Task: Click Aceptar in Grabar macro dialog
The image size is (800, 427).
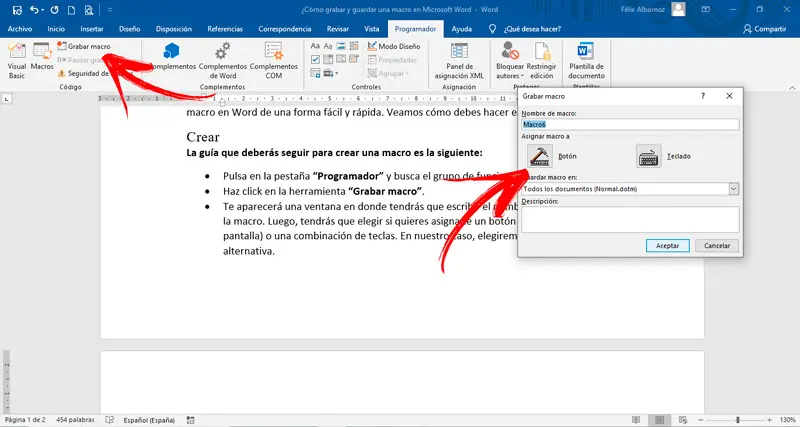Action: tap(667, 245)
